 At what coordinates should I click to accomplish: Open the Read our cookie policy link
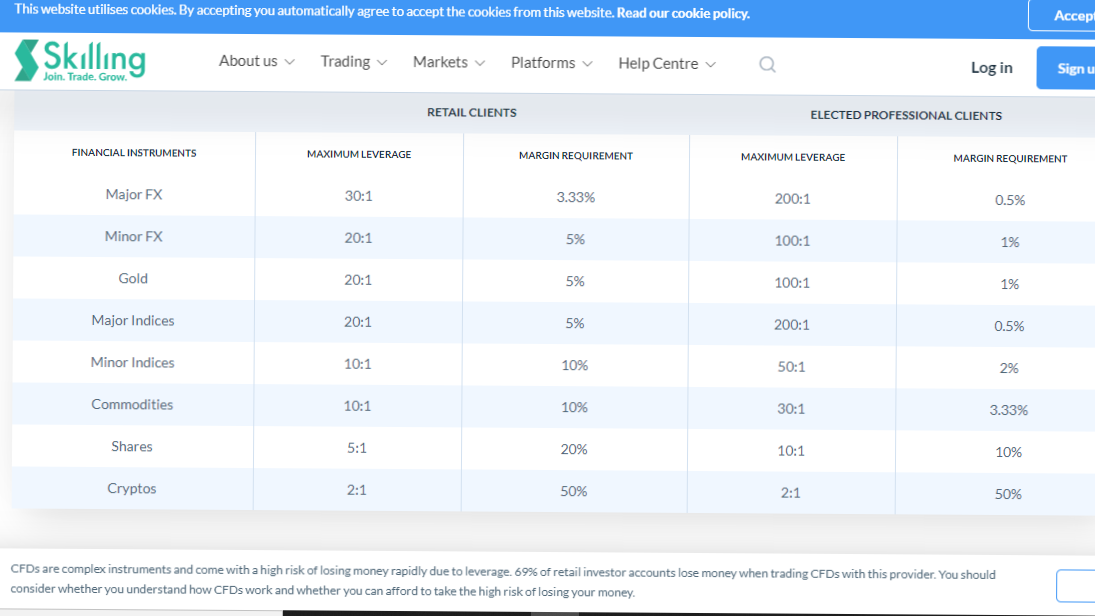point(682,13)
